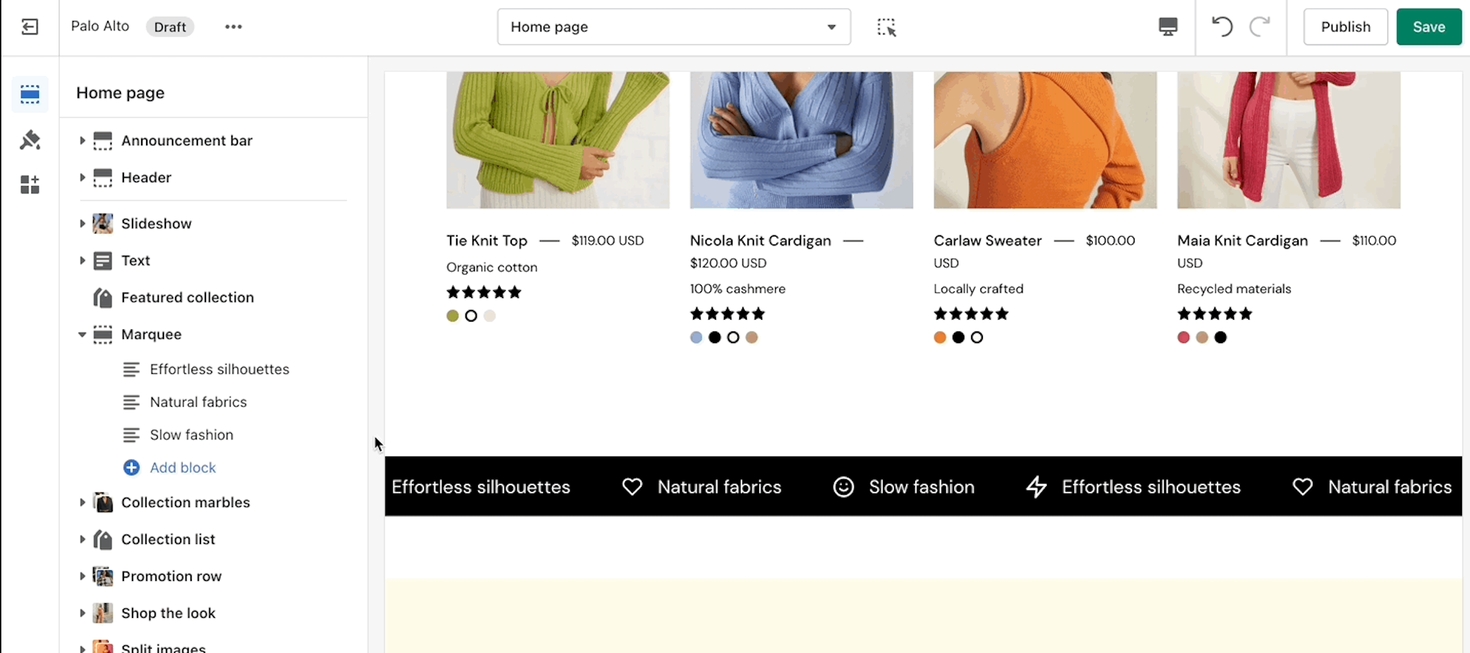Image resolution: width=1470 pixels, height=653 pixels.
Task: Click the Add block link
Action: tap(182, 468)
